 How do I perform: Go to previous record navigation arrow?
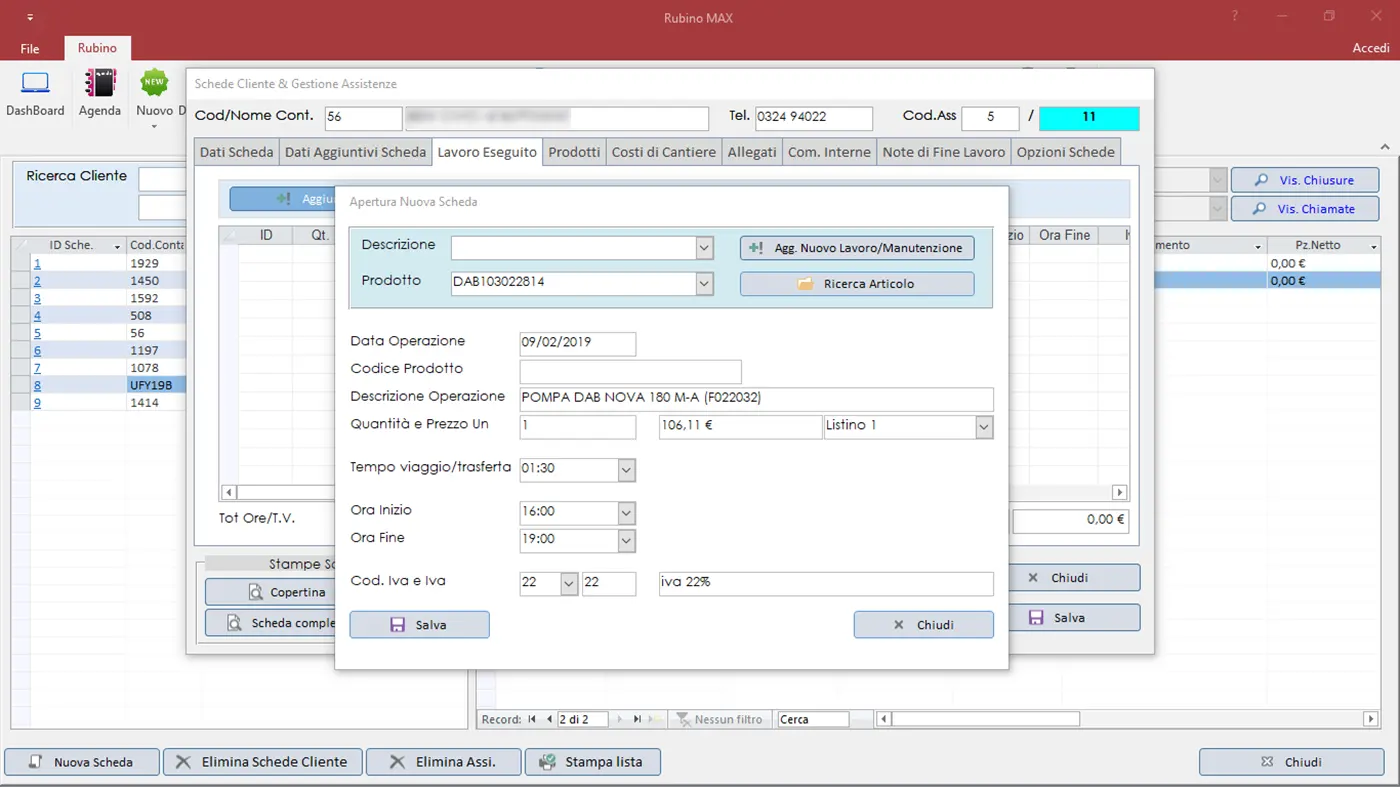[547, 719]
